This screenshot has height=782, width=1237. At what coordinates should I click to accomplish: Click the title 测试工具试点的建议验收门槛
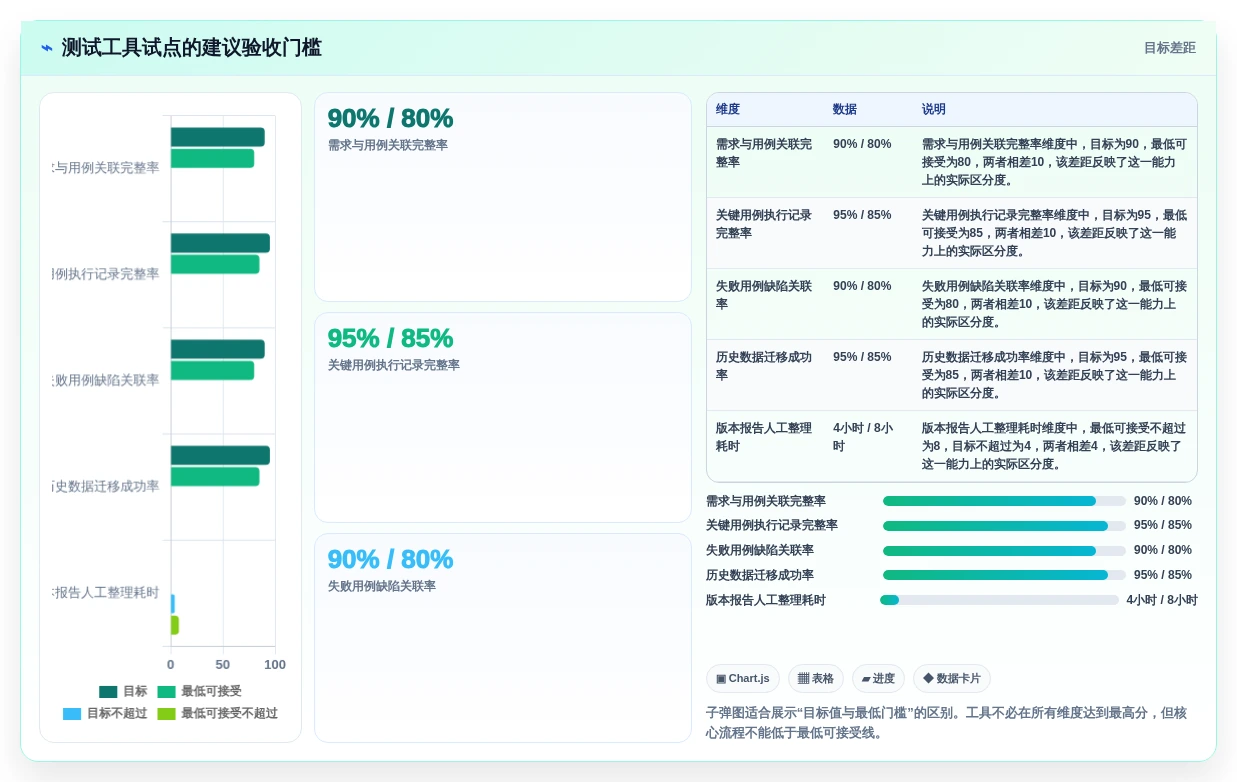tap(192, 48)
